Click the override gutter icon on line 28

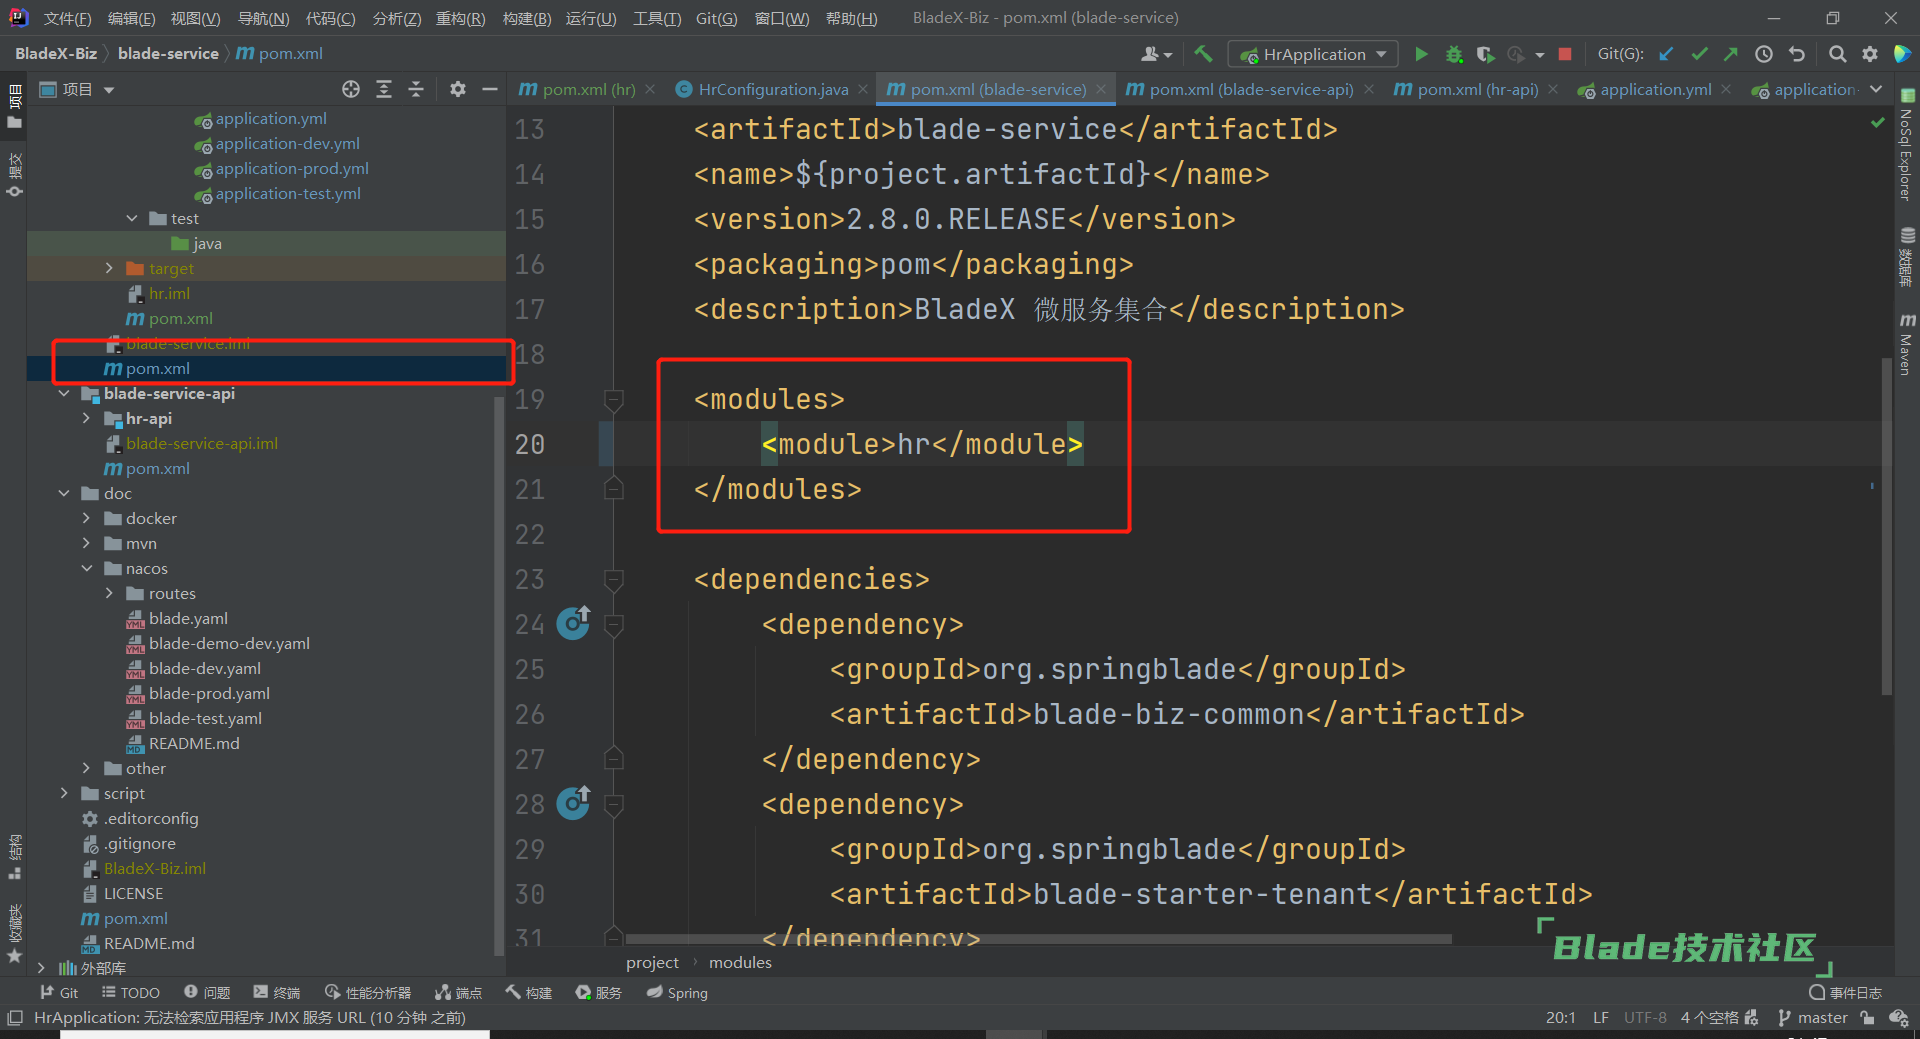click(573, 803)
